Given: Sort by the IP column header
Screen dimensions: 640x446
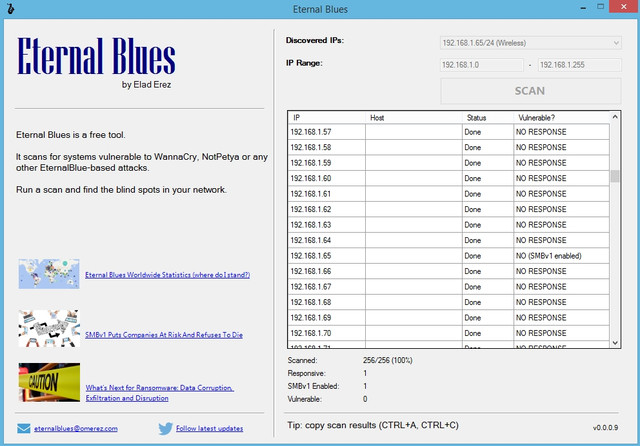Looking at the screenshot, I should point(327,118).
